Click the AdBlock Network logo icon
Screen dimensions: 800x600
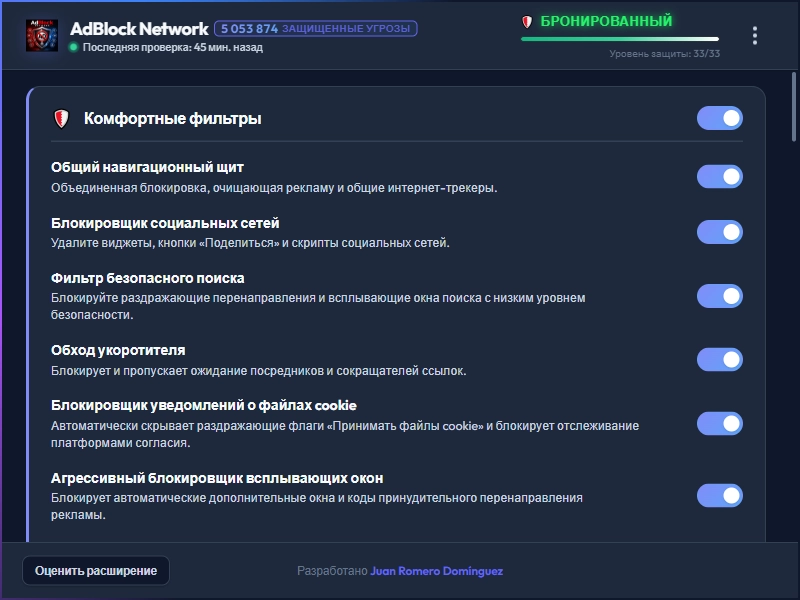point(42,35)
